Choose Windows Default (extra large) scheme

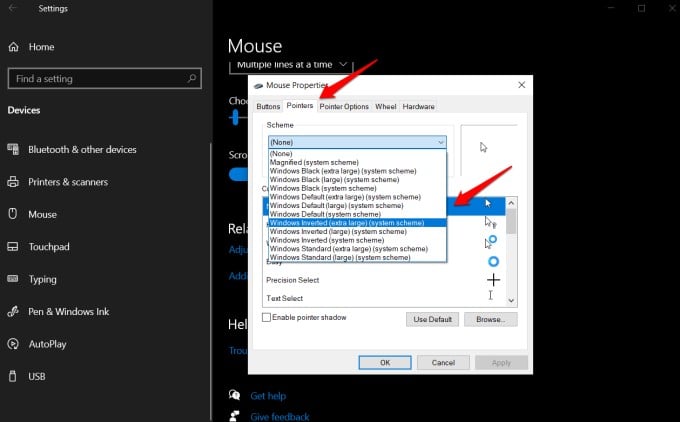click(x=357, y=197)
